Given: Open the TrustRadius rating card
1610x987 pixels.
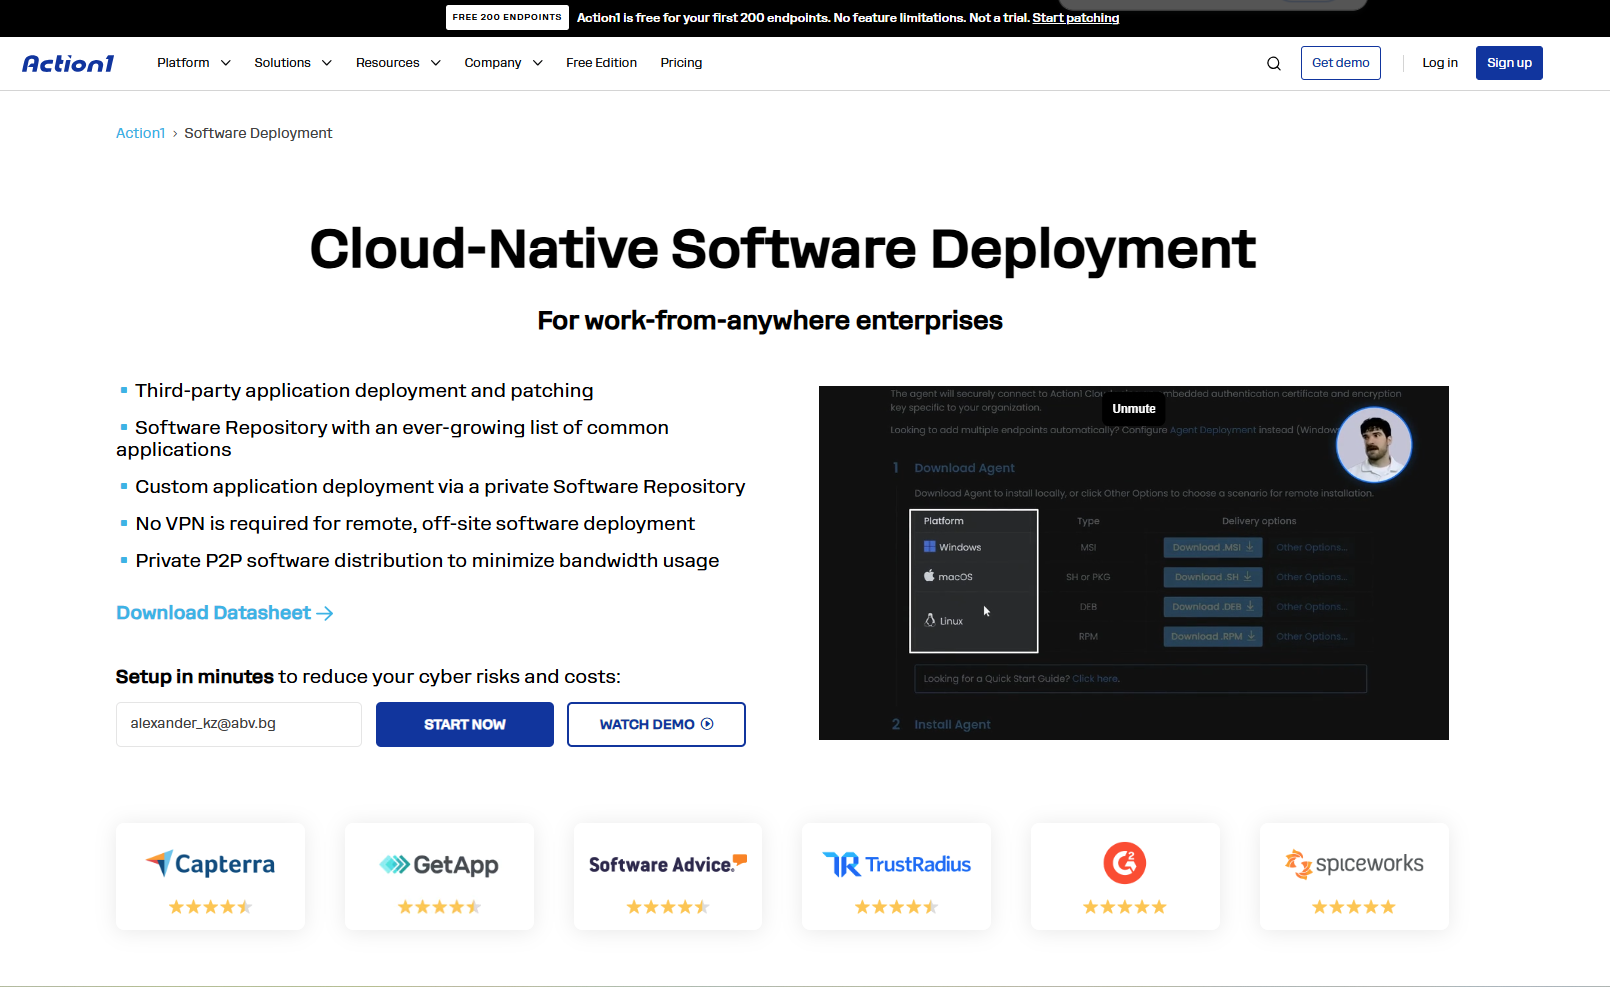Looking at the screenshot, I should [x=897, y=876].
